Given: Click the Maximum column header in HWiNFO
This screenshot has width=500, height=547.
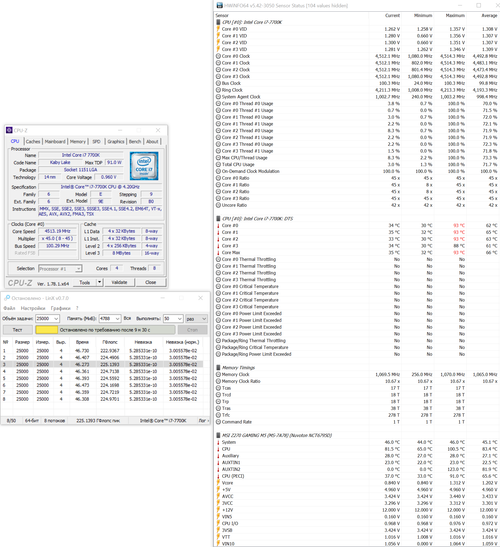Looking at the screenshot, I should click(455, 15).
